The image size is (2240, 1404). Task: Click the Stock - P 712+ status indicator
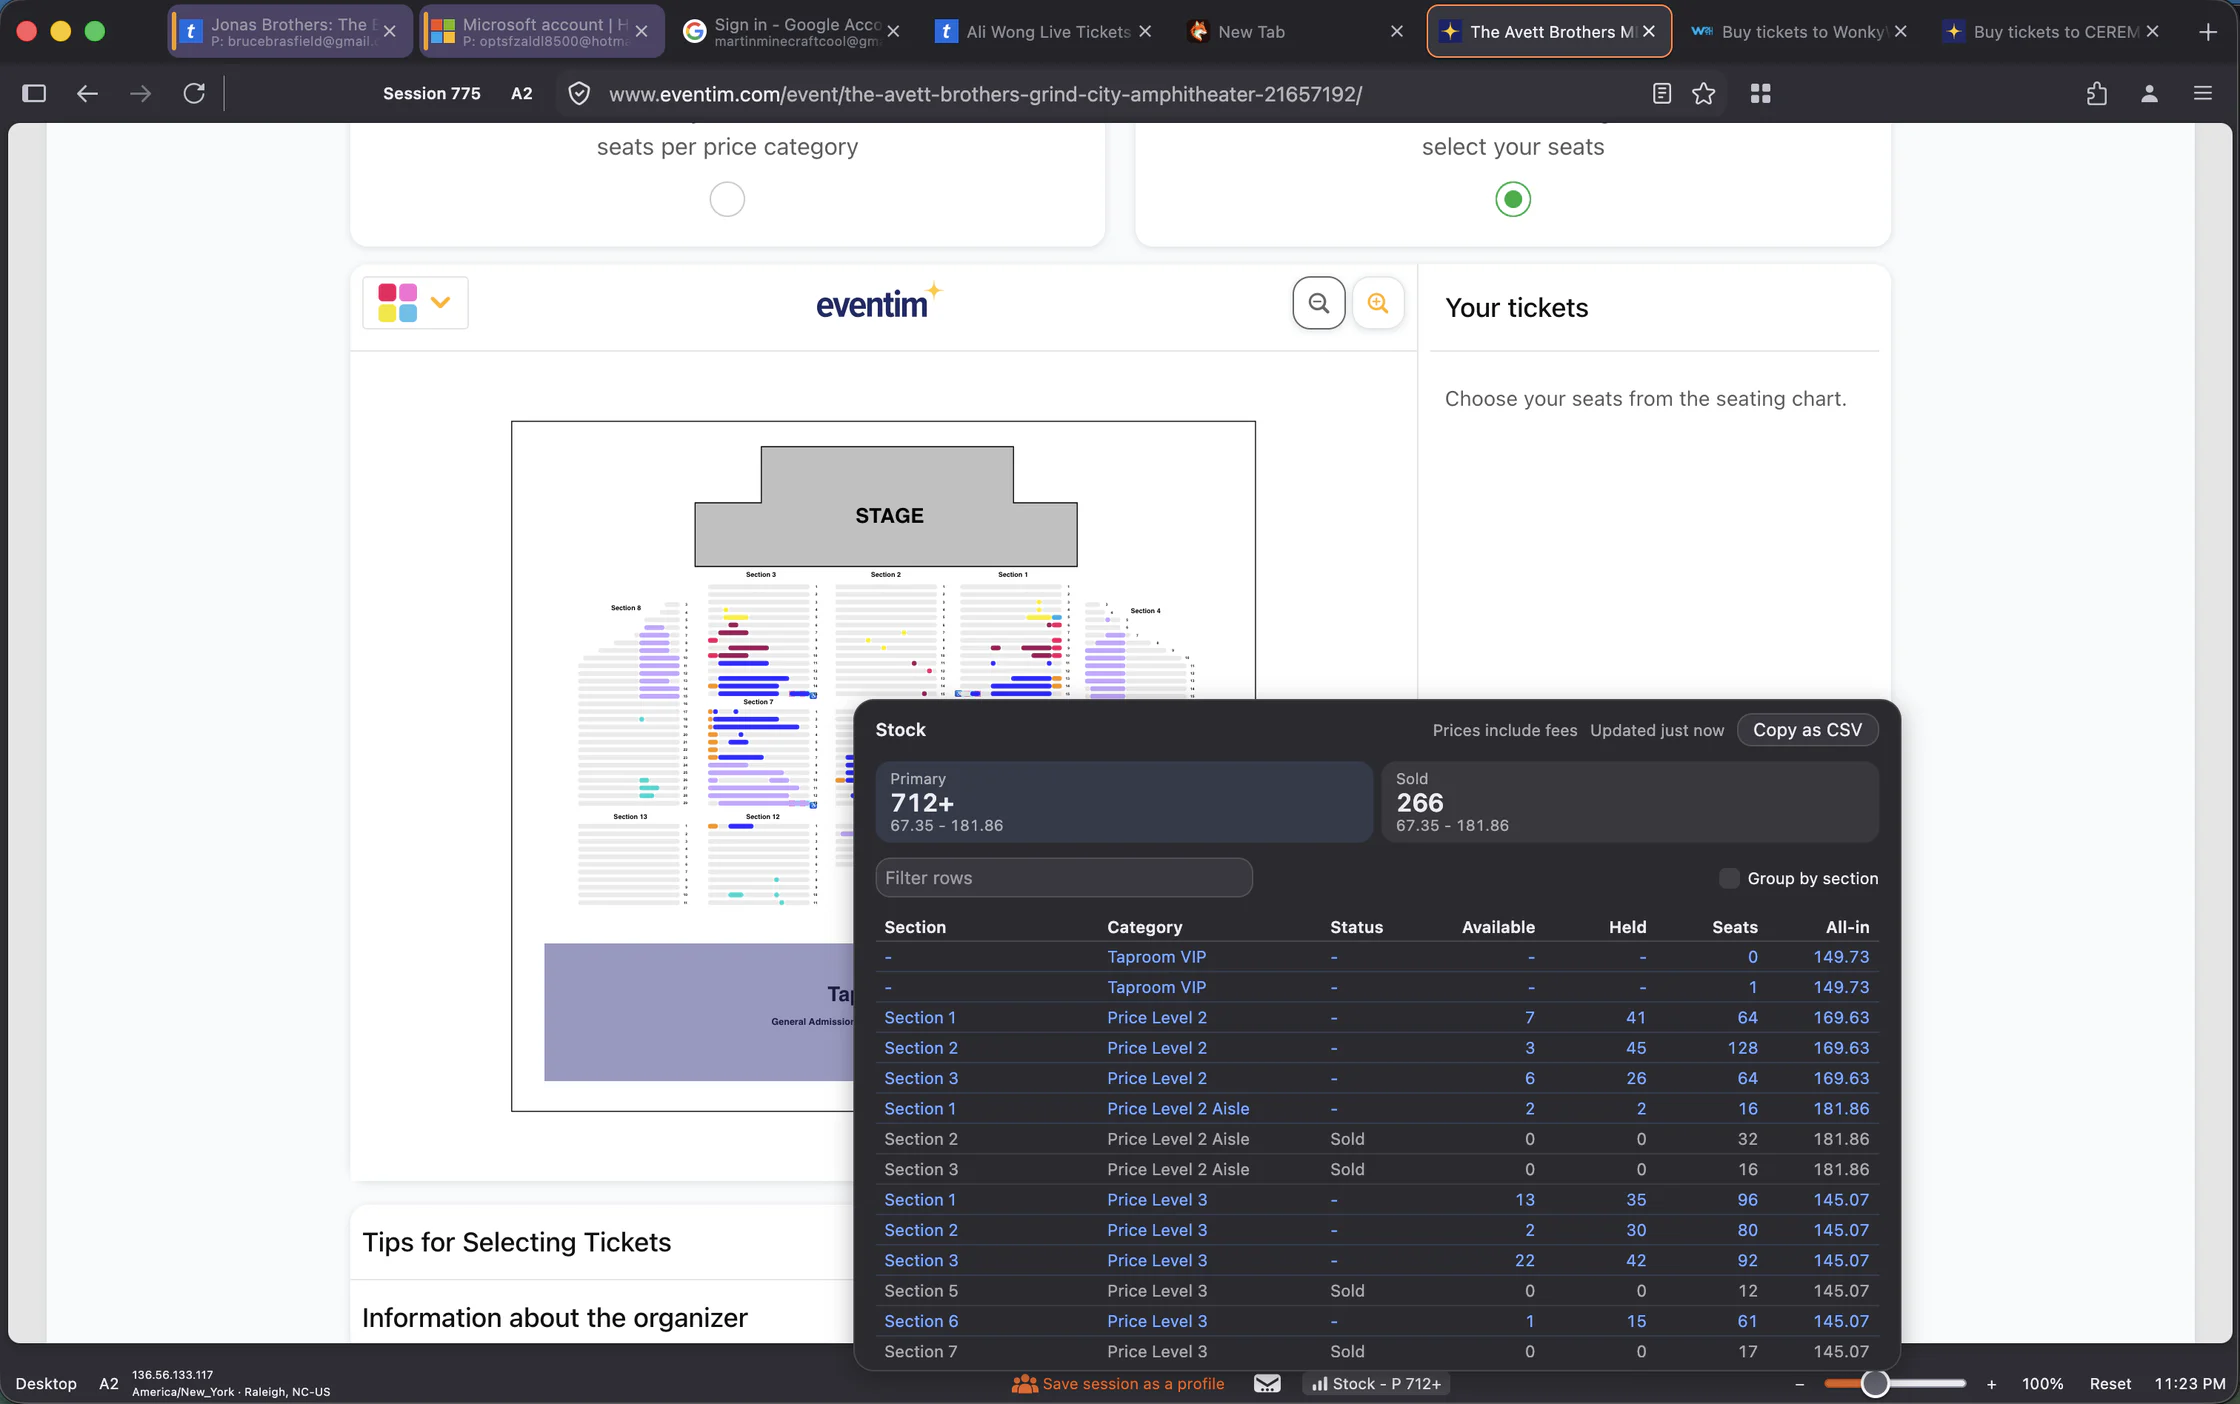pyautogui.click(x=1376, y=1384)
